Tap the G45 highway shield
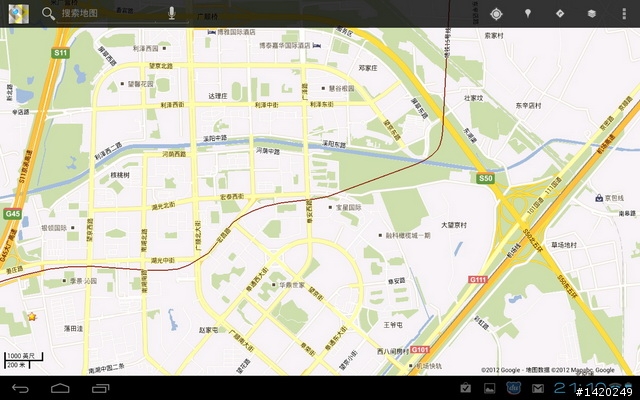The height and width of the screenshot is (400, 640). (12, 214)
